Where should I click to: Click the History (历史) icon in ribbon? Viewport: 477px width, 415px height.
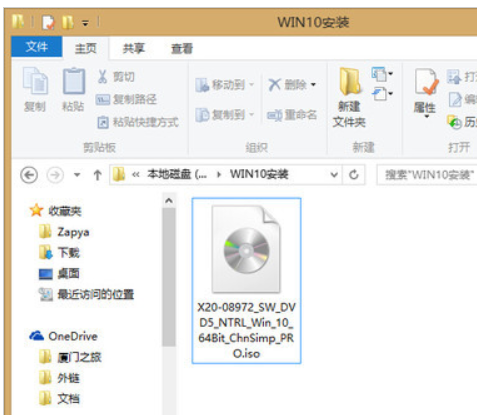click(x=454, y=122)
